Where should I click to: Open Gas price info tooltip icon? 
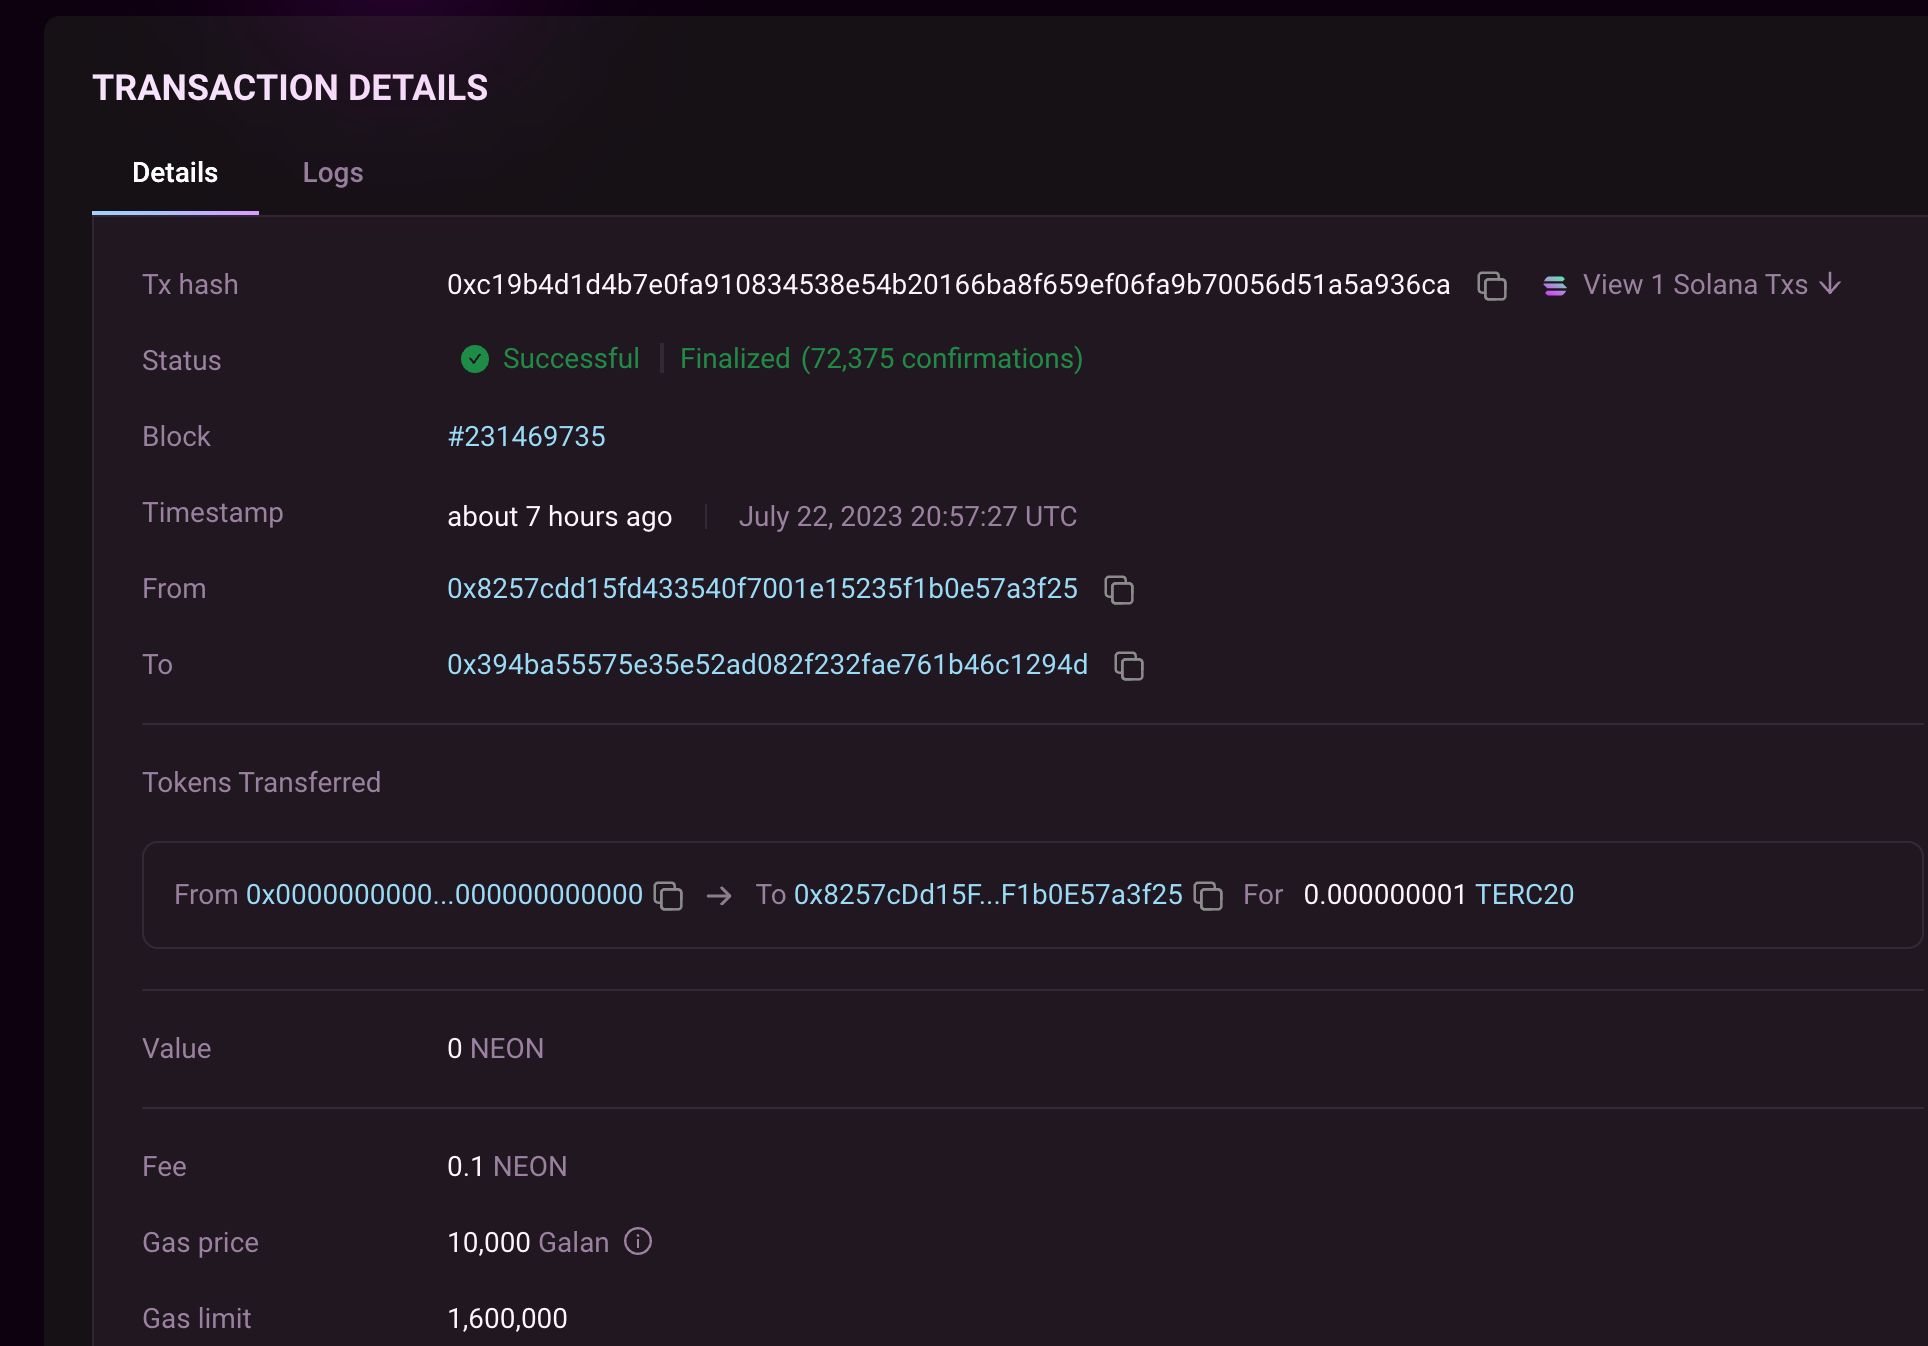coord(638,1241)
